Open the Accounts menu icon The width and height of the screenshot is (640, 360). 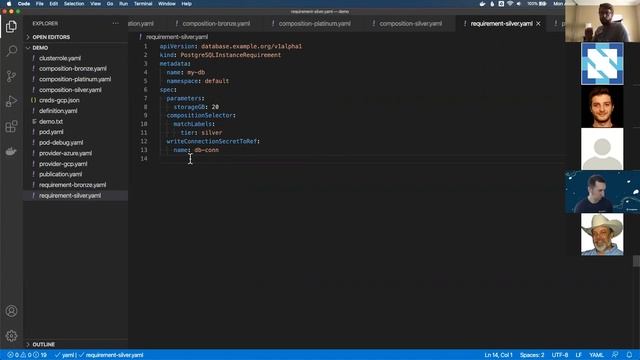(x=11, y=311)
